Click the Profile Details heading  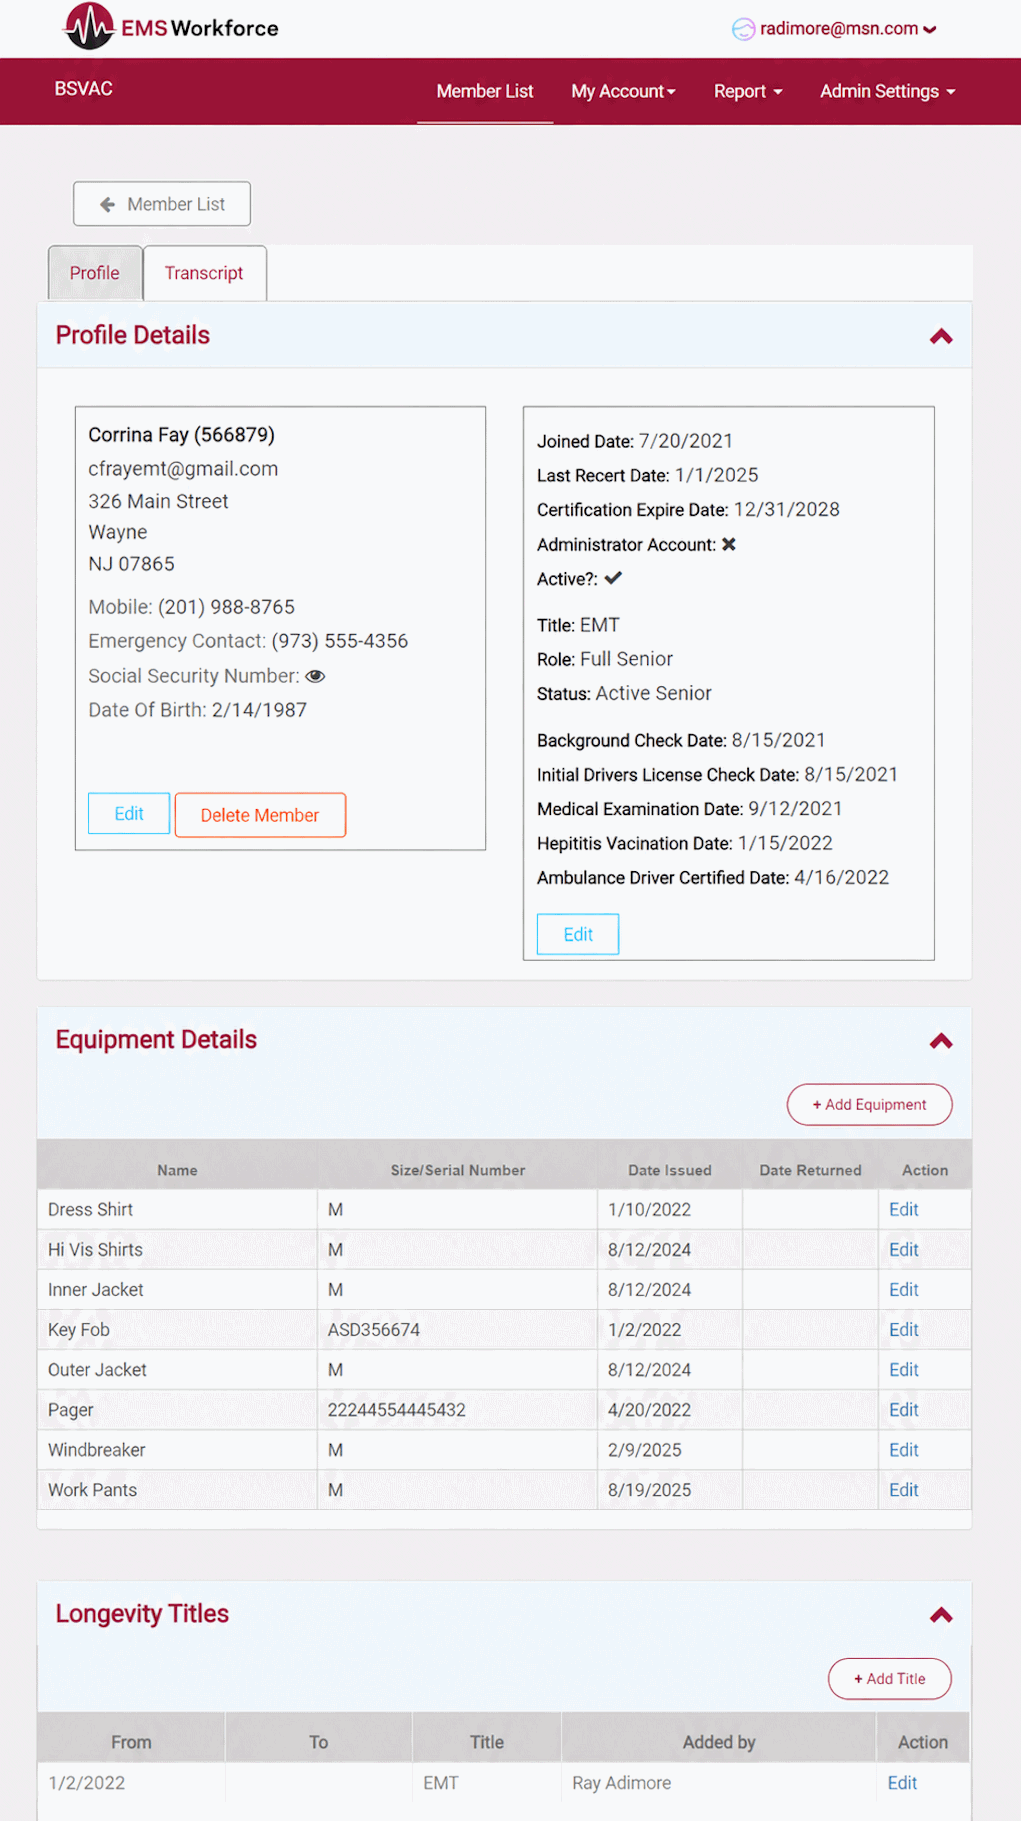(133, 335)
